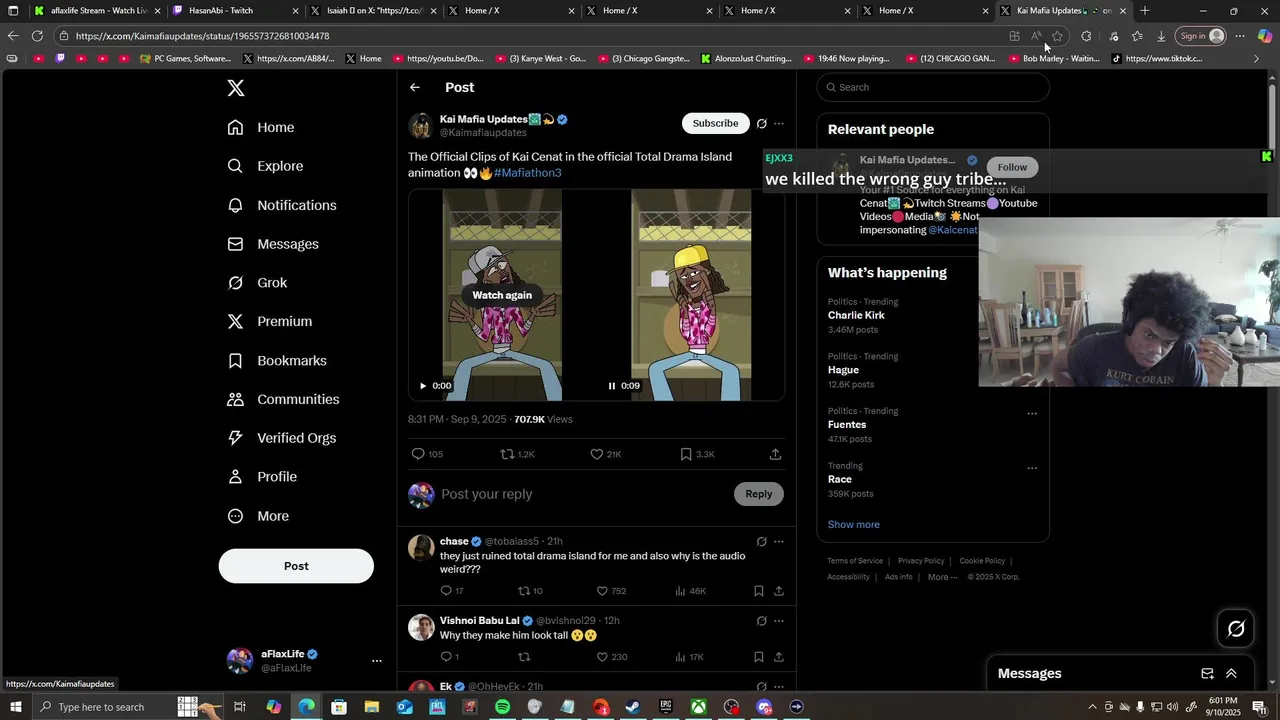
Task: Click the floating Grok button
Action: [1236, 629]
